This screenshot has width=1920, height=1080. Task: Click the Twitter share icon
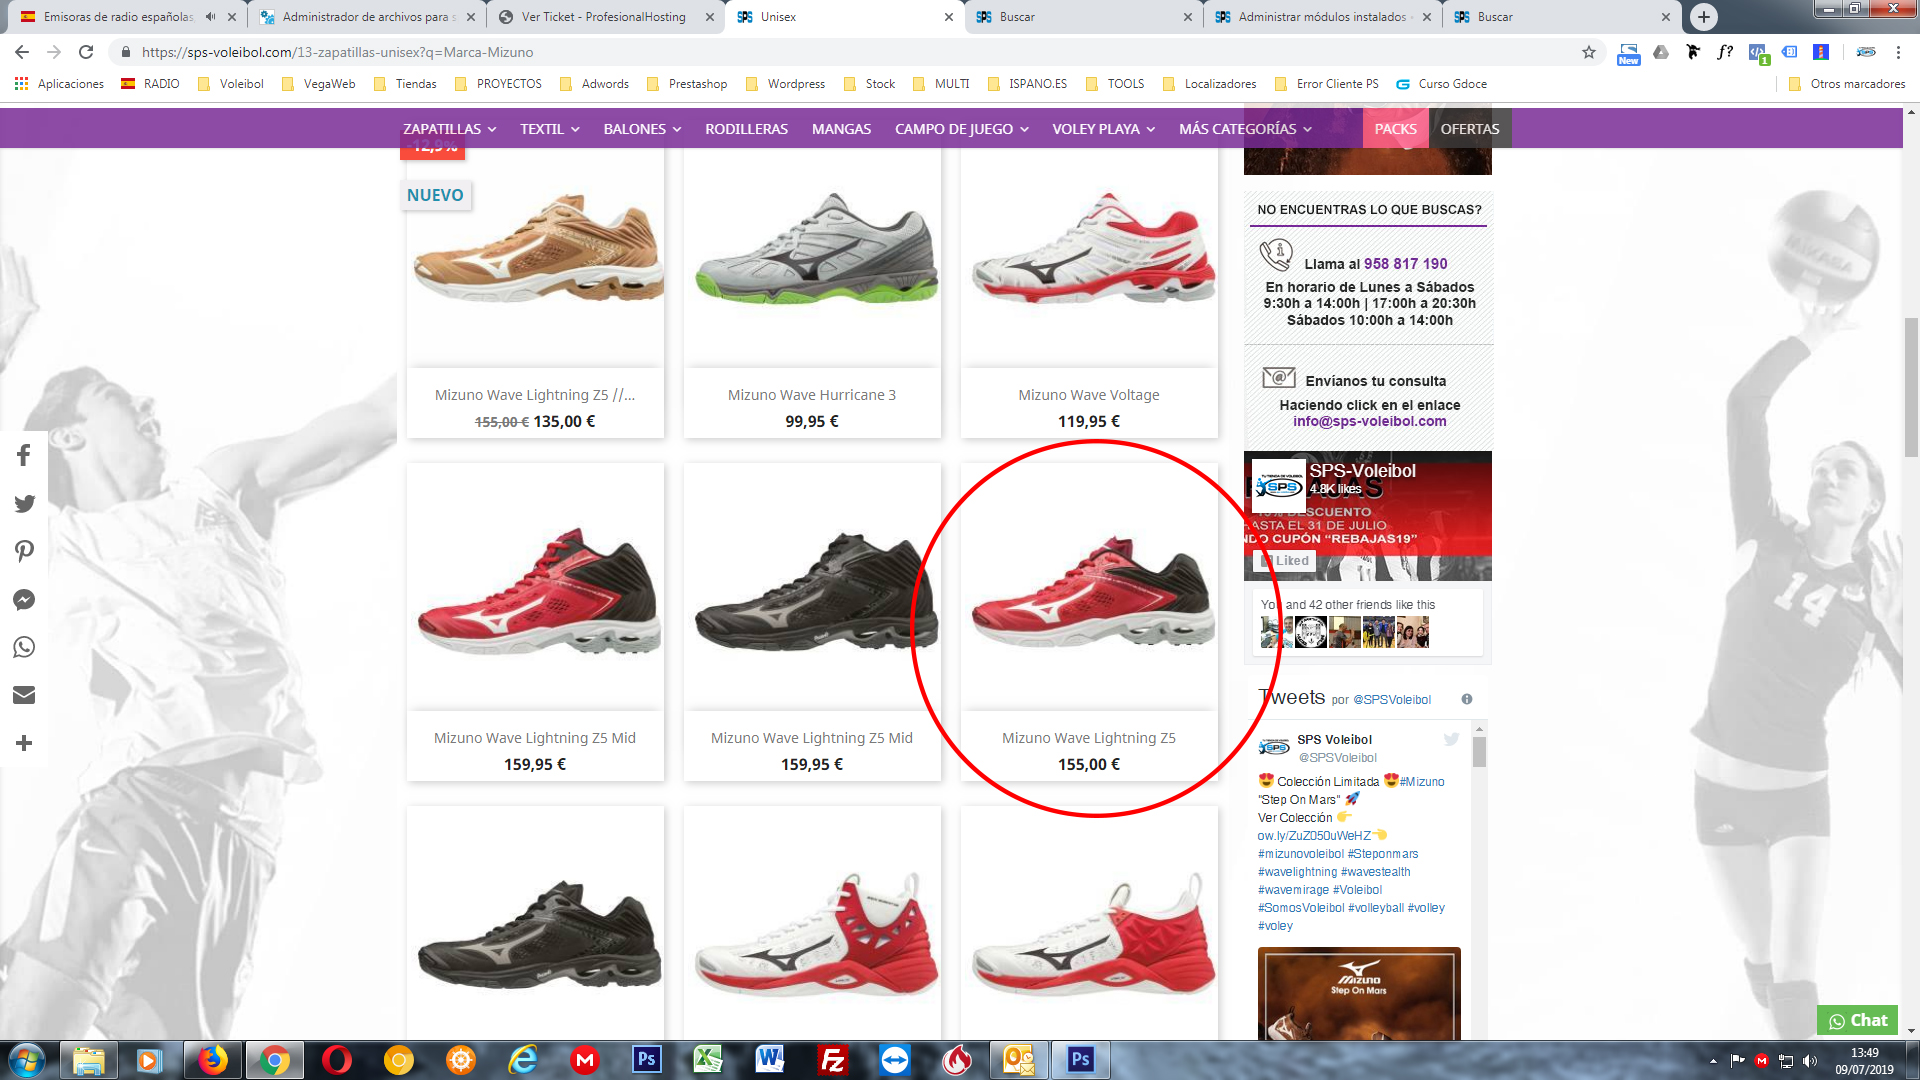pos(24,504)
